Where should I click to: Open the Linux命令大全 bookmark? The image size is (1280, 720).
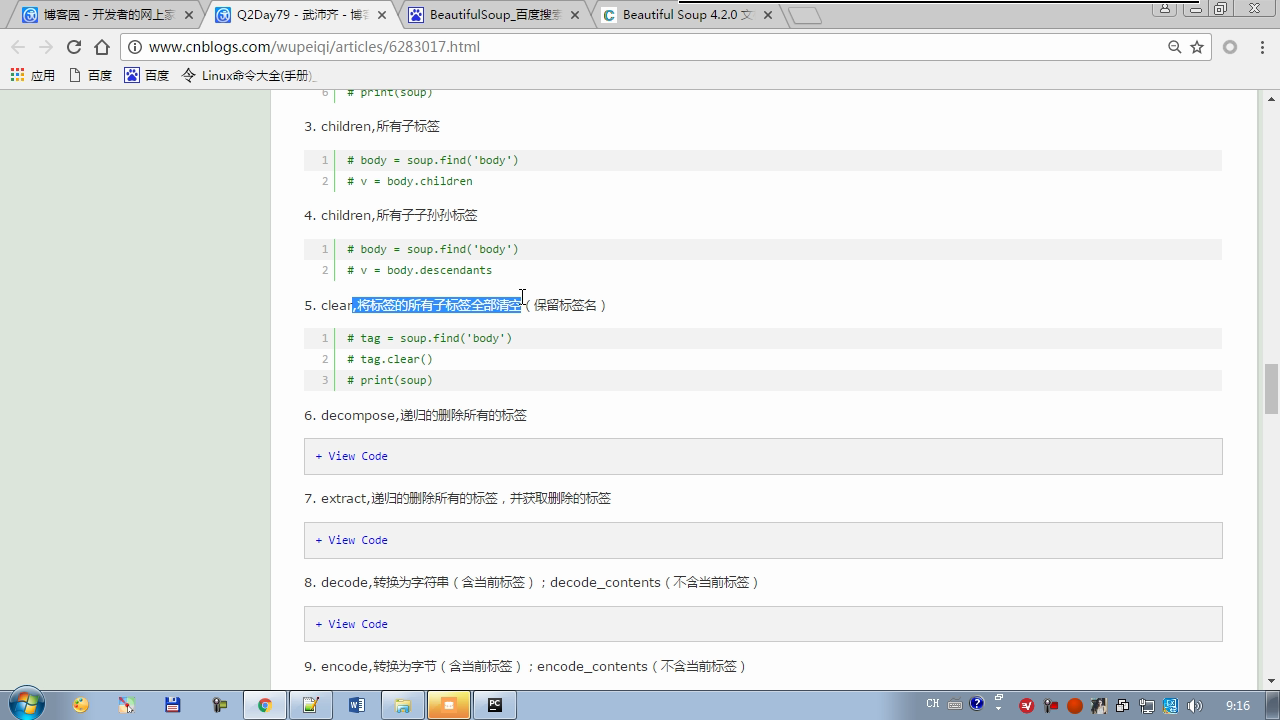[x=248, y=75]
